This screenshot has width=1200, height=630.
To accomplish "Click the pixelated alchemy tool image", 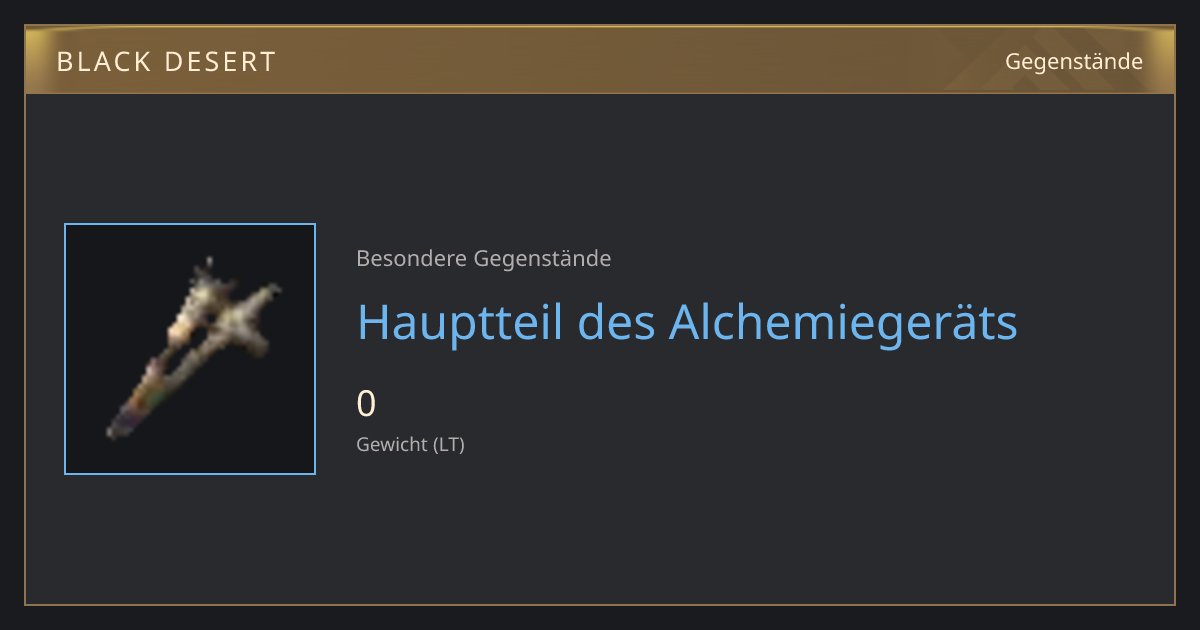I will click(195, 350).
